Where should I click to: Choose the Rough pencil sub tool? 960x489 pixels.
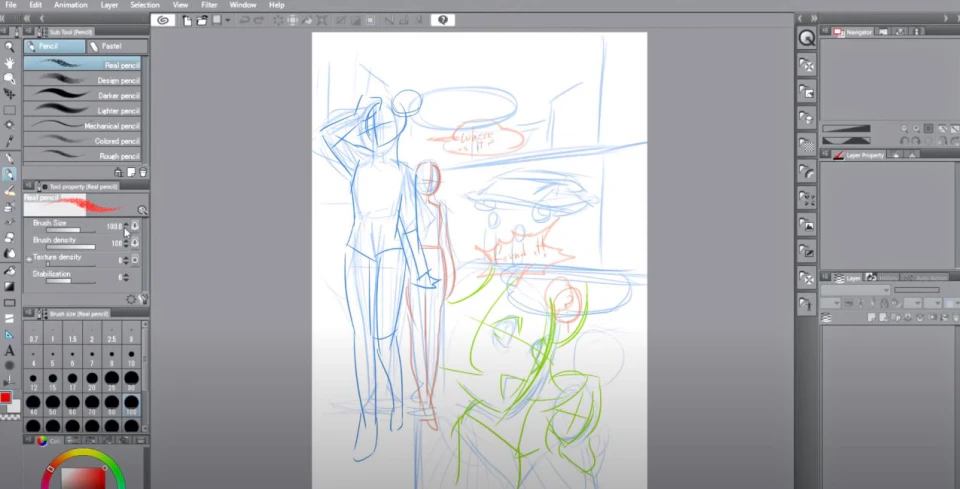(82, 155)
